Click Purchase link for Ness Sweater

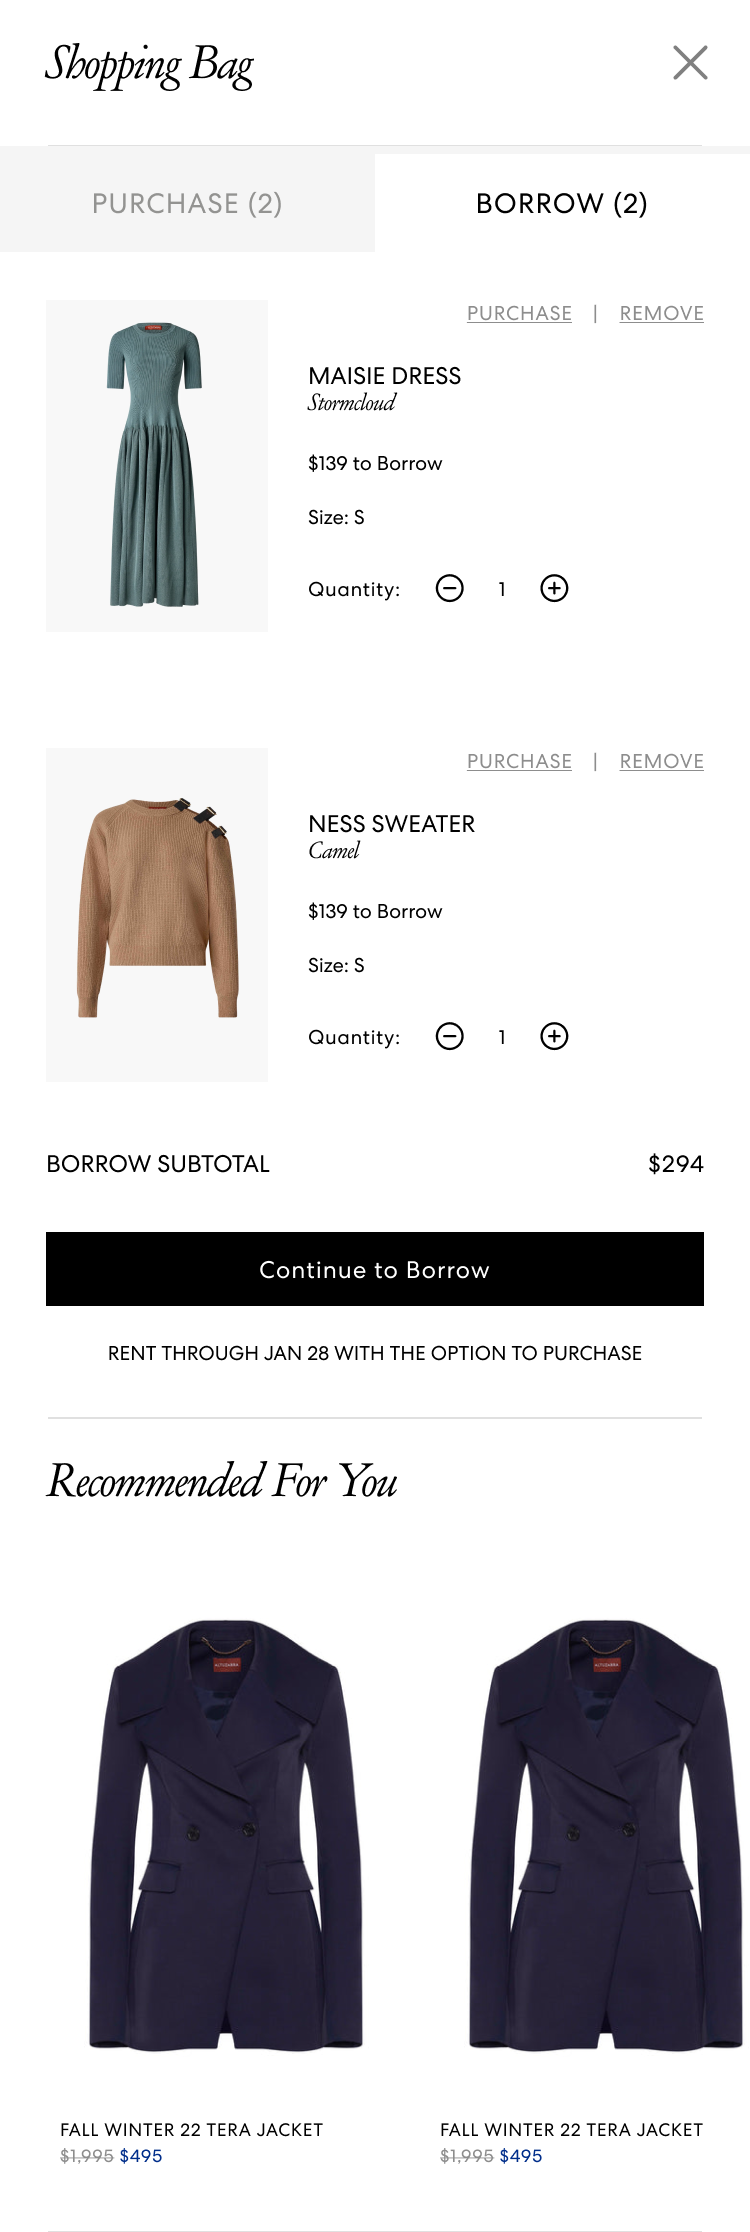519,761
